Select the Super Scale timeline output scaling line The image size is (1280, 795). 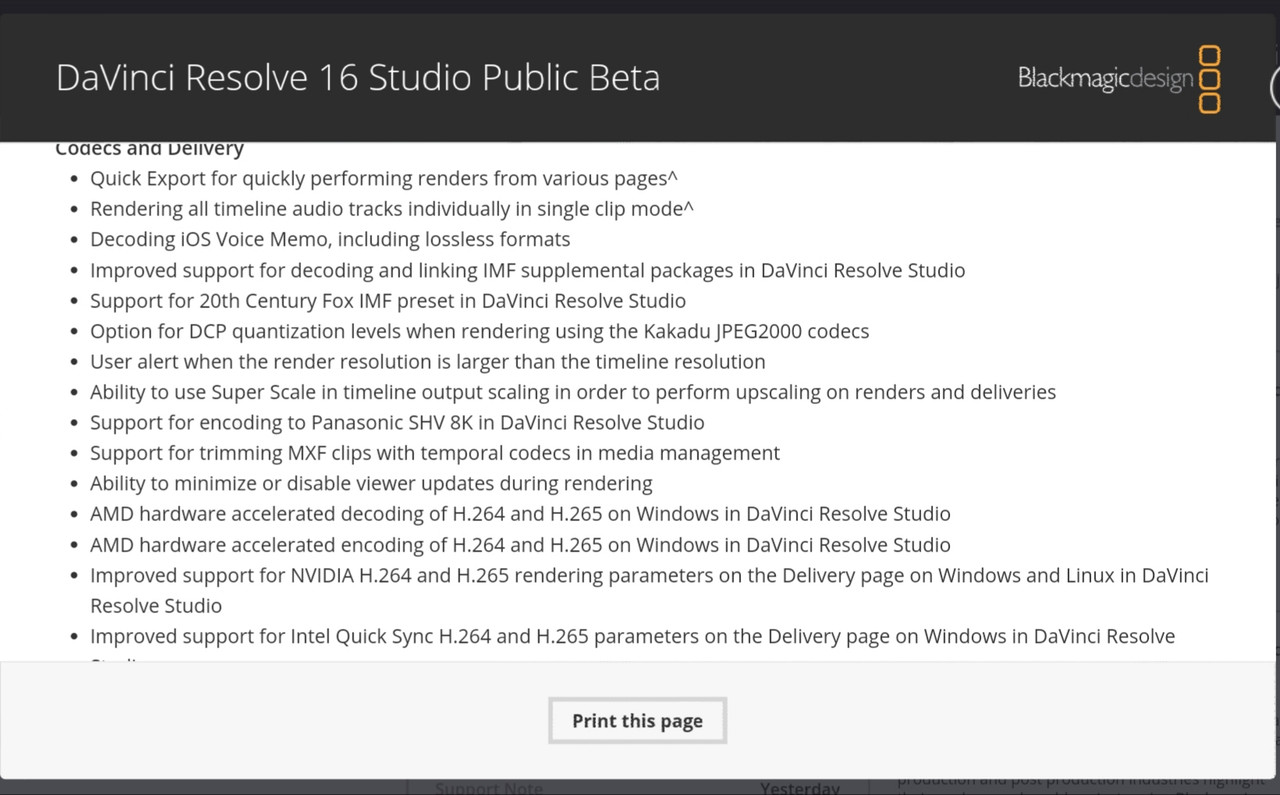pyautogui.click(x=573, y=392)
